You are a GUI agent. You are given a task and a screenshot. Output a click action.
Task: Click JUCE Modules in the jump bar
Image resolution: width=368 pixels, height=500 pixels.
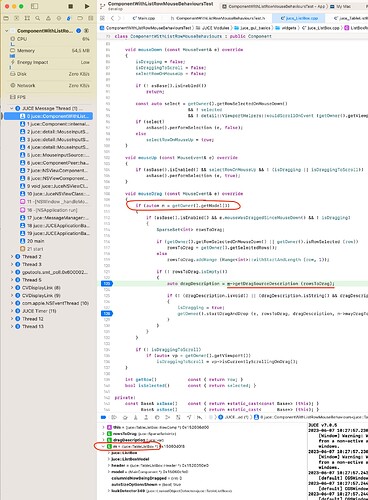click(x=214, y=28)
